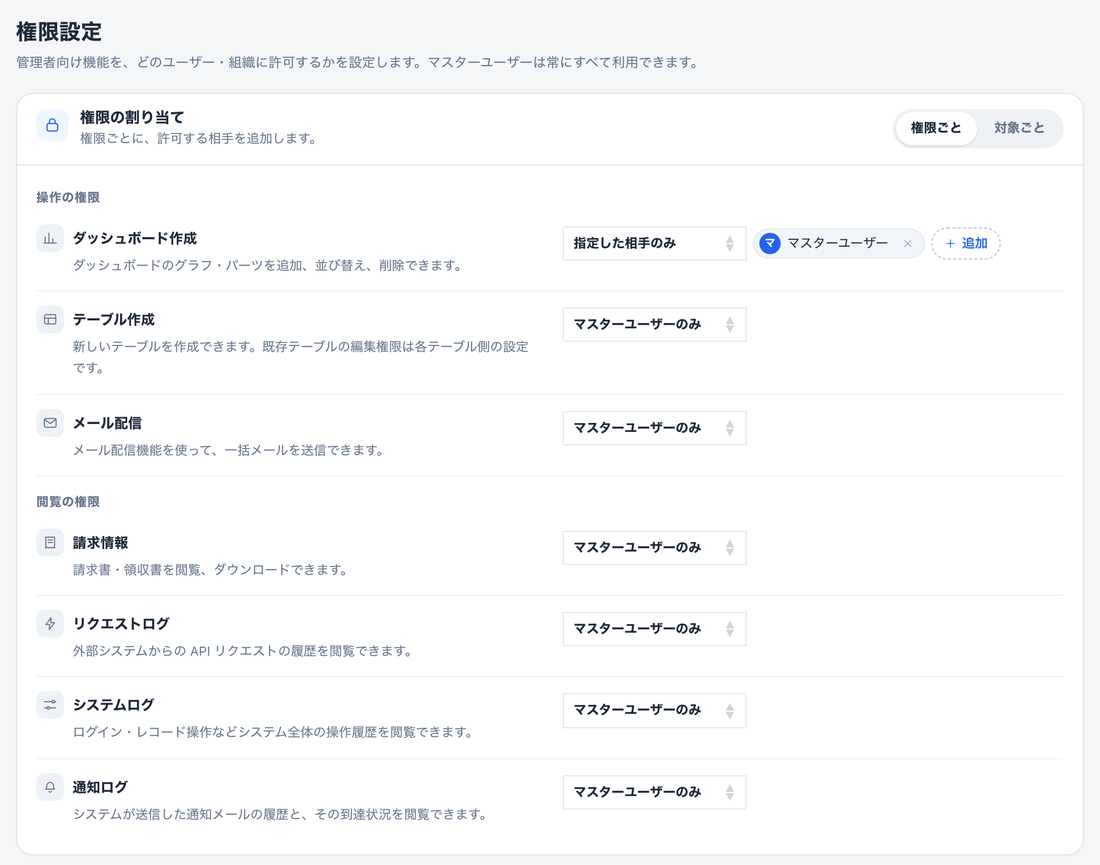Click the lock icon beside 権限の割り当て
This screenshot has height=865, width=1100.
(52, 126)
